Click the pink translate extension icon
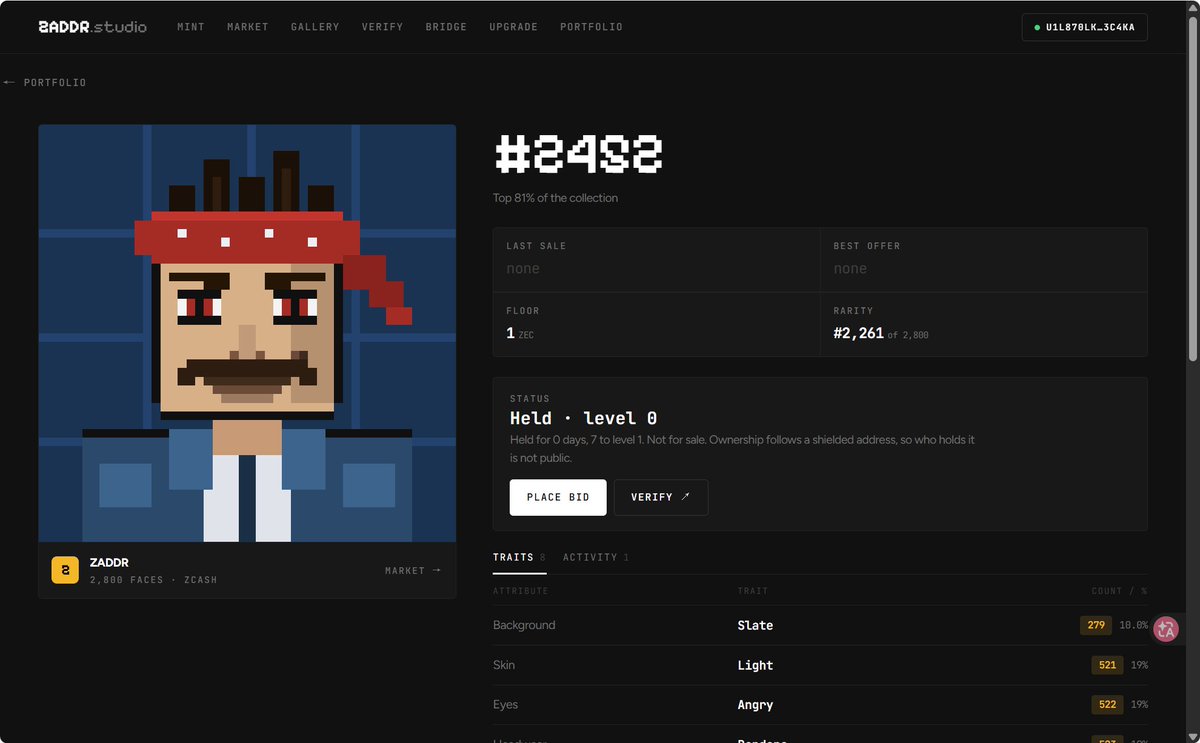The image size is (1200, 743). [1166, 629]
